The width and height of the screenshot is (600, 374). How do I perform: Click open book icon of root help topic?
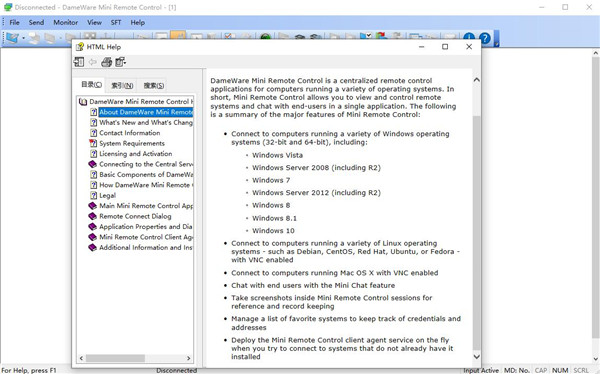pyautogui.click(x=83, y=101)
